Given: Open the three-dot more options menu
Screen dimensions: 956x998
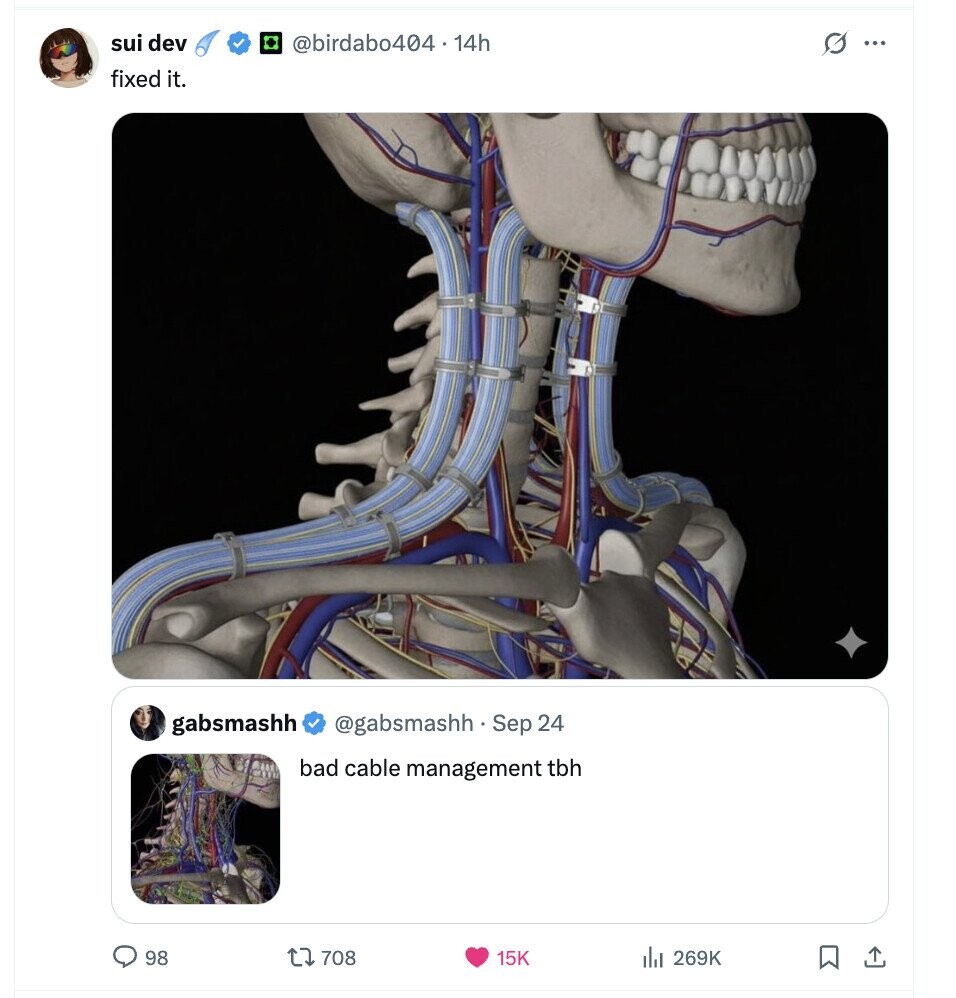Looking at the screenshot, I should click(x=875, y=44).
